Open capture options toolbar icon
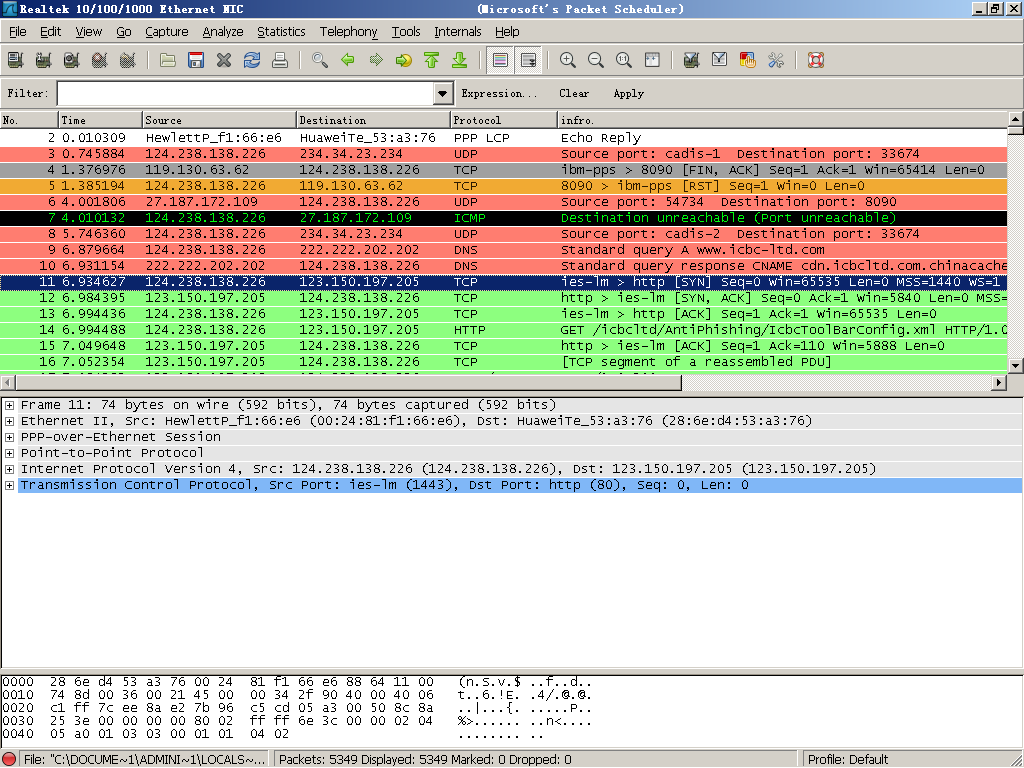This screenshot has height=768, width=1024. pos(43,60)
